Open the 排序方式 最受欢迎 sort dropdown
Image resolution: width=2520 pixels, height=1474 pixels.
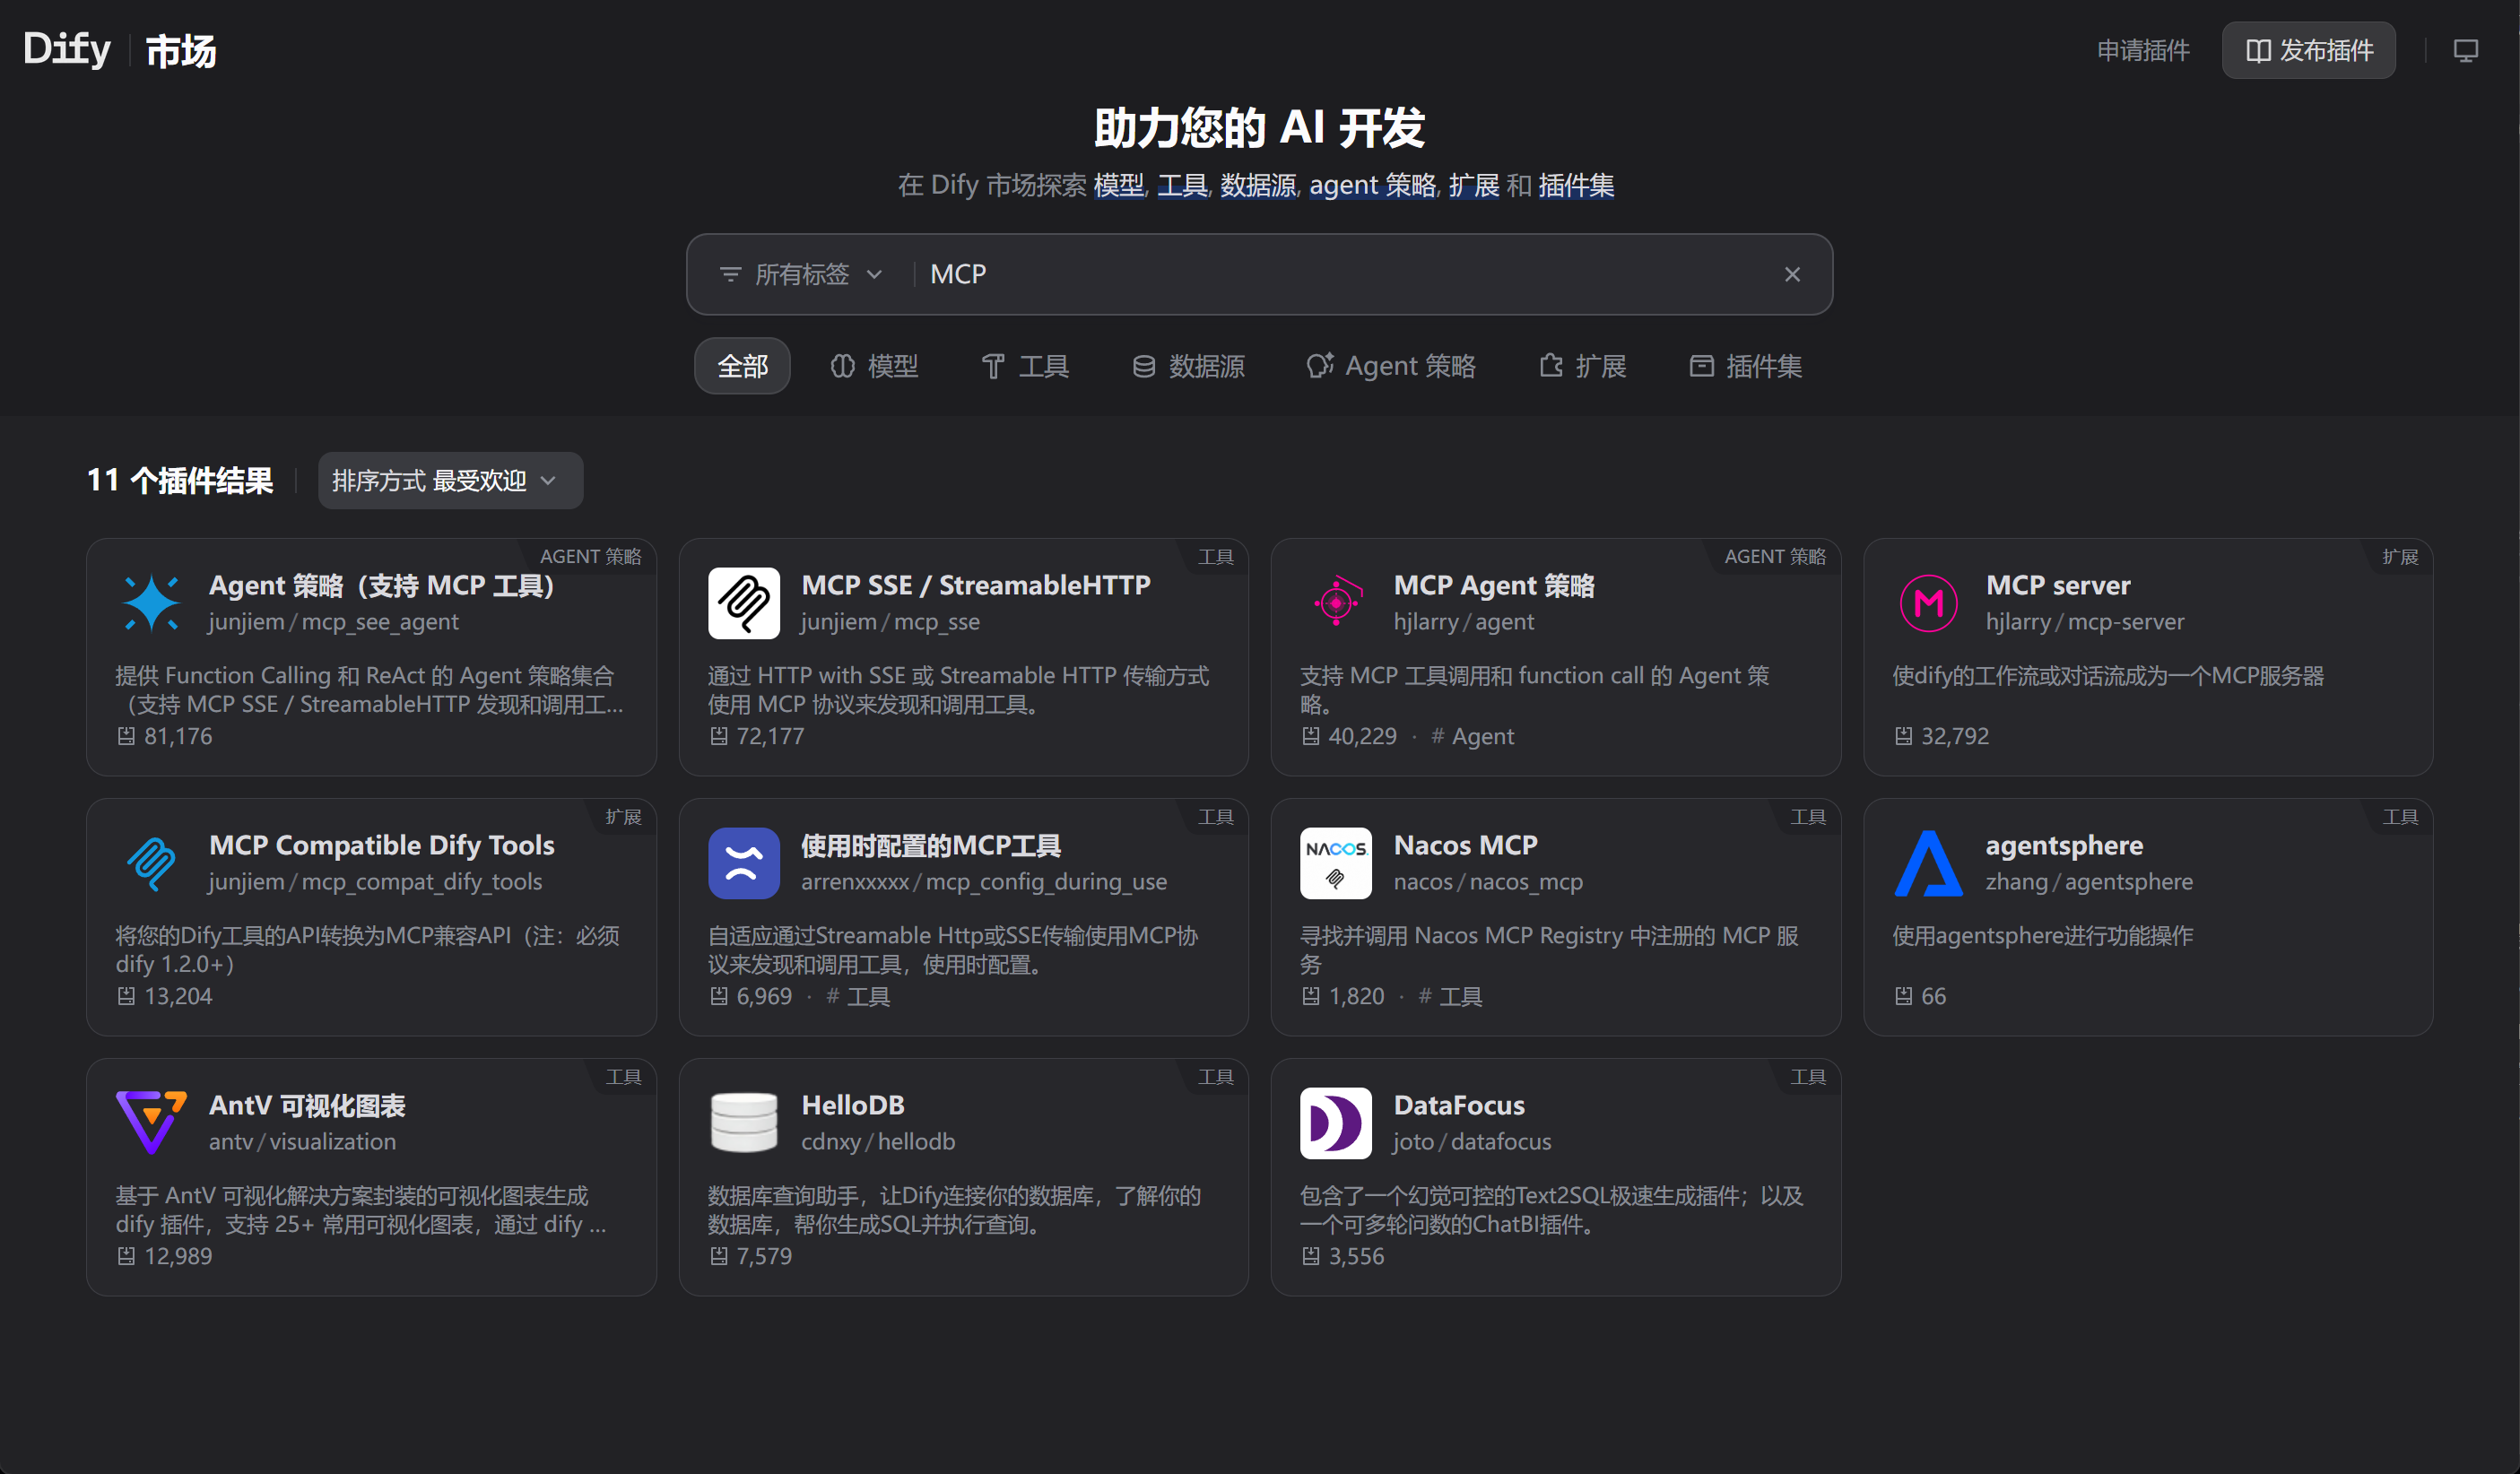(450, 481)
